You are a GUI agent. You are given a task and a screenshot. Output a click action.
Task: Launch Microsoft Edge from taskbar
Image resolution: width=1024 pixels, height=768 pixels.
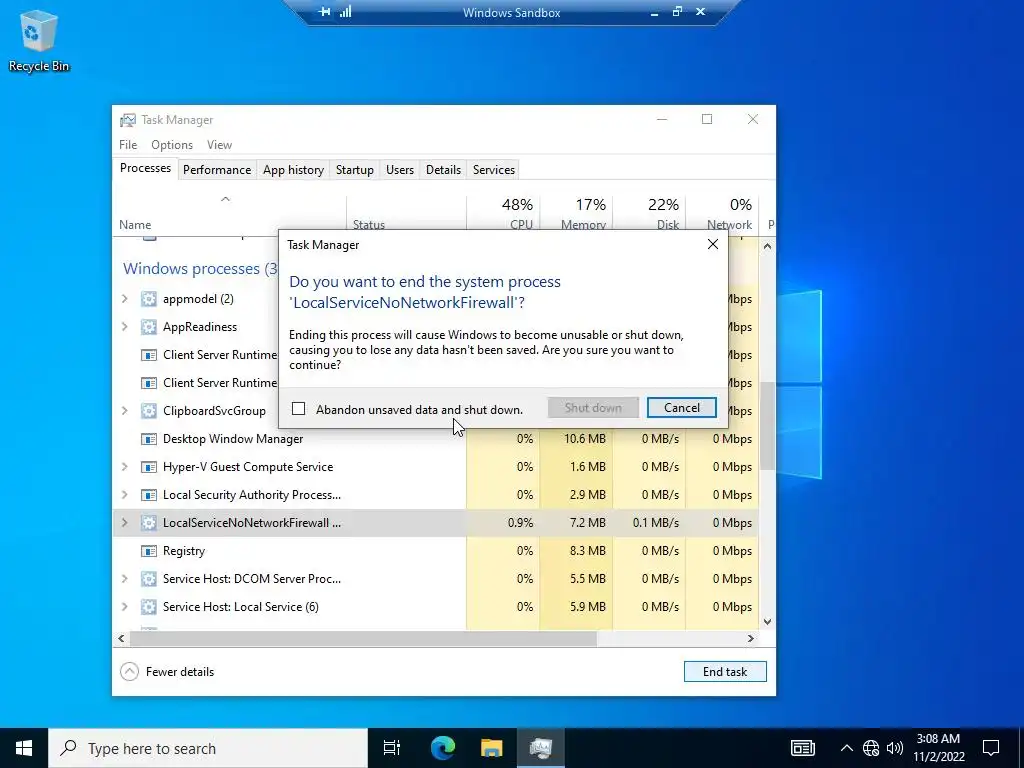442,748
